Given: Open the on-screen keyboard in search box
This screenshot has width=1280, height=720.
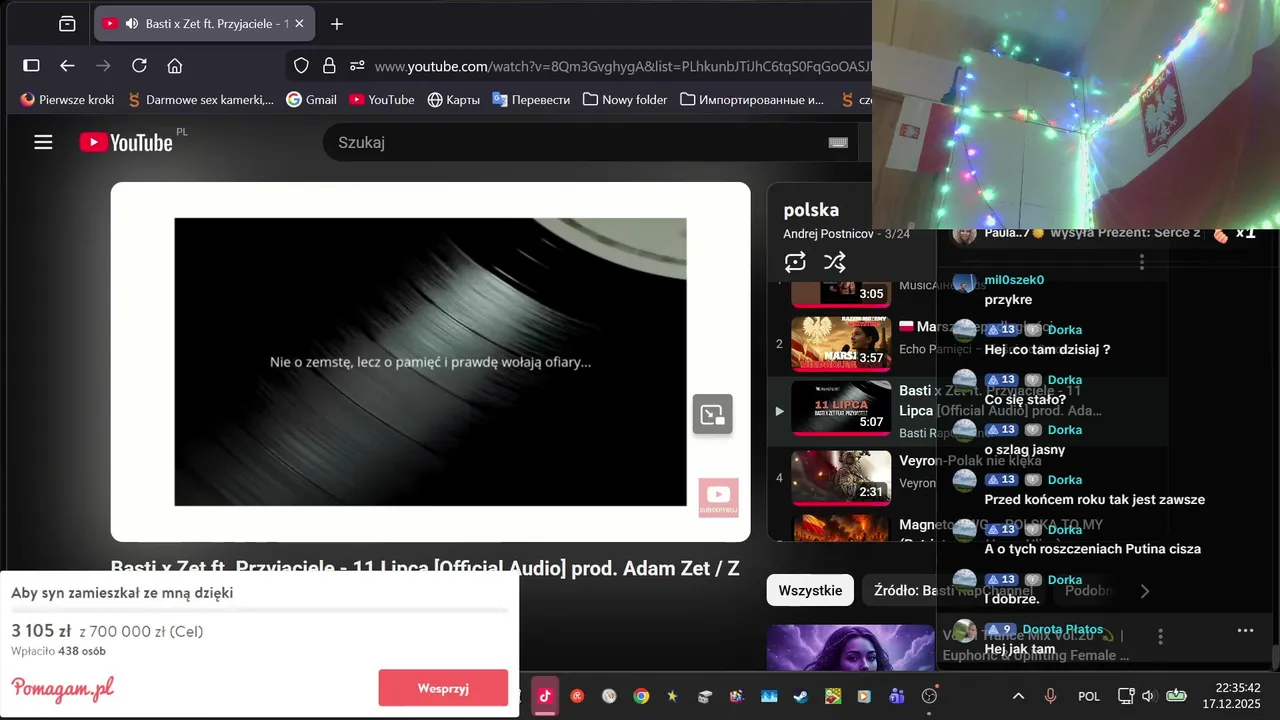Looking at the screenshot, I should click(x=838, y=143).
